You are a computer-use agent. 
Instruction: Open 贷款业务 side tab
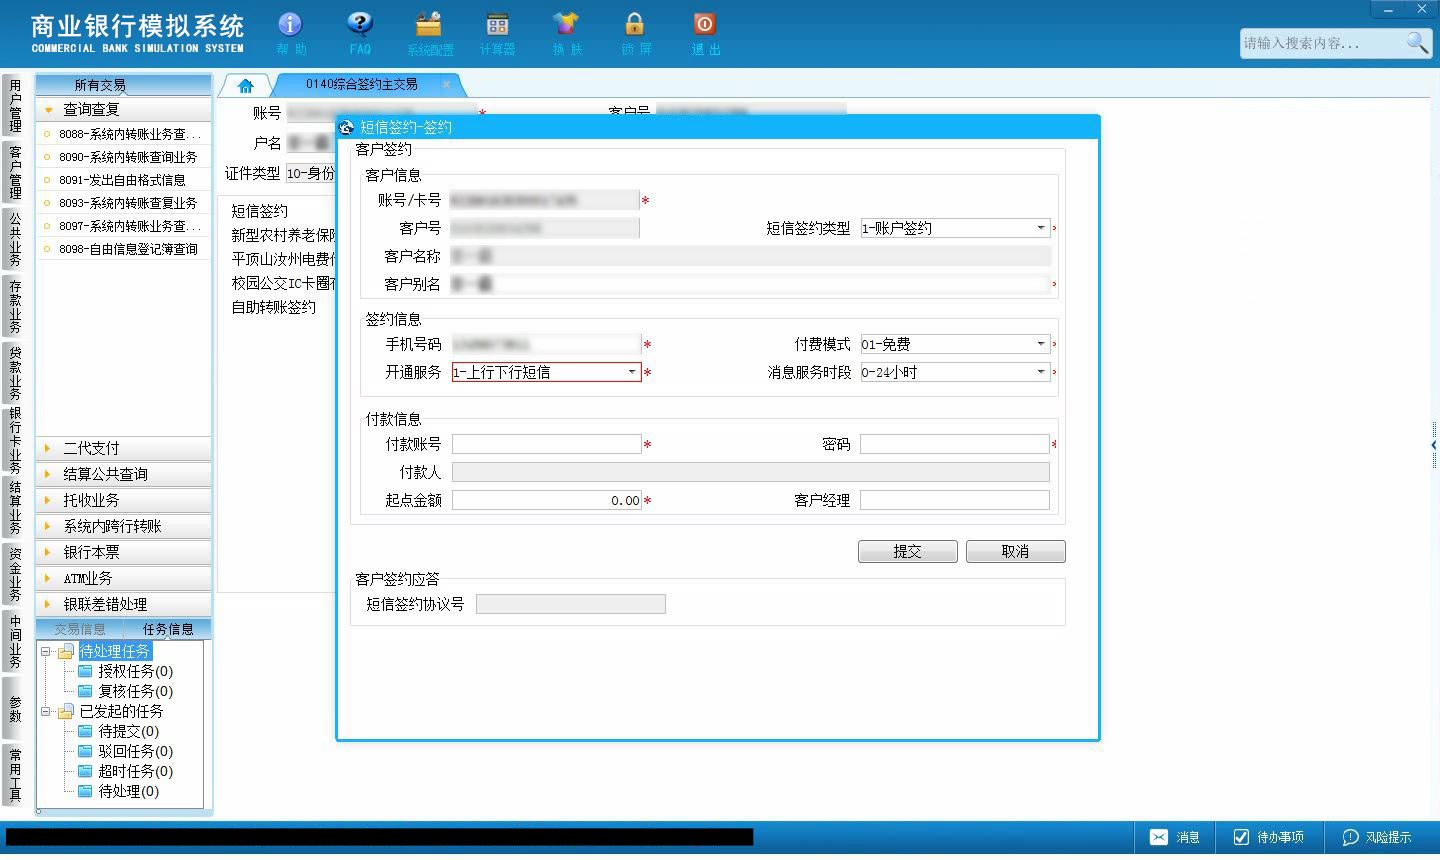pyautogui.click(x=15, y=372)
